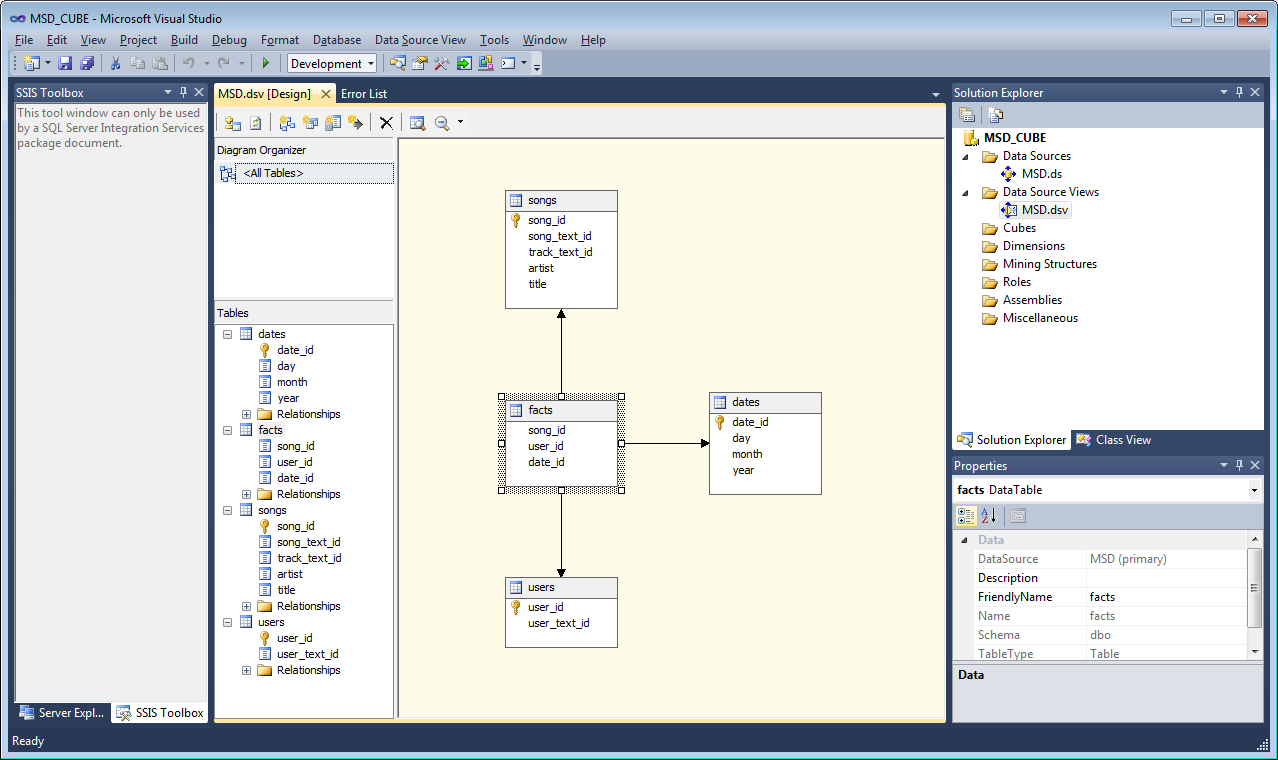This screenshot has height=760, width=1278.
Task: Click the Zoom magnifier icon in the designer toolbar
Action: click(x=441, y=123)
